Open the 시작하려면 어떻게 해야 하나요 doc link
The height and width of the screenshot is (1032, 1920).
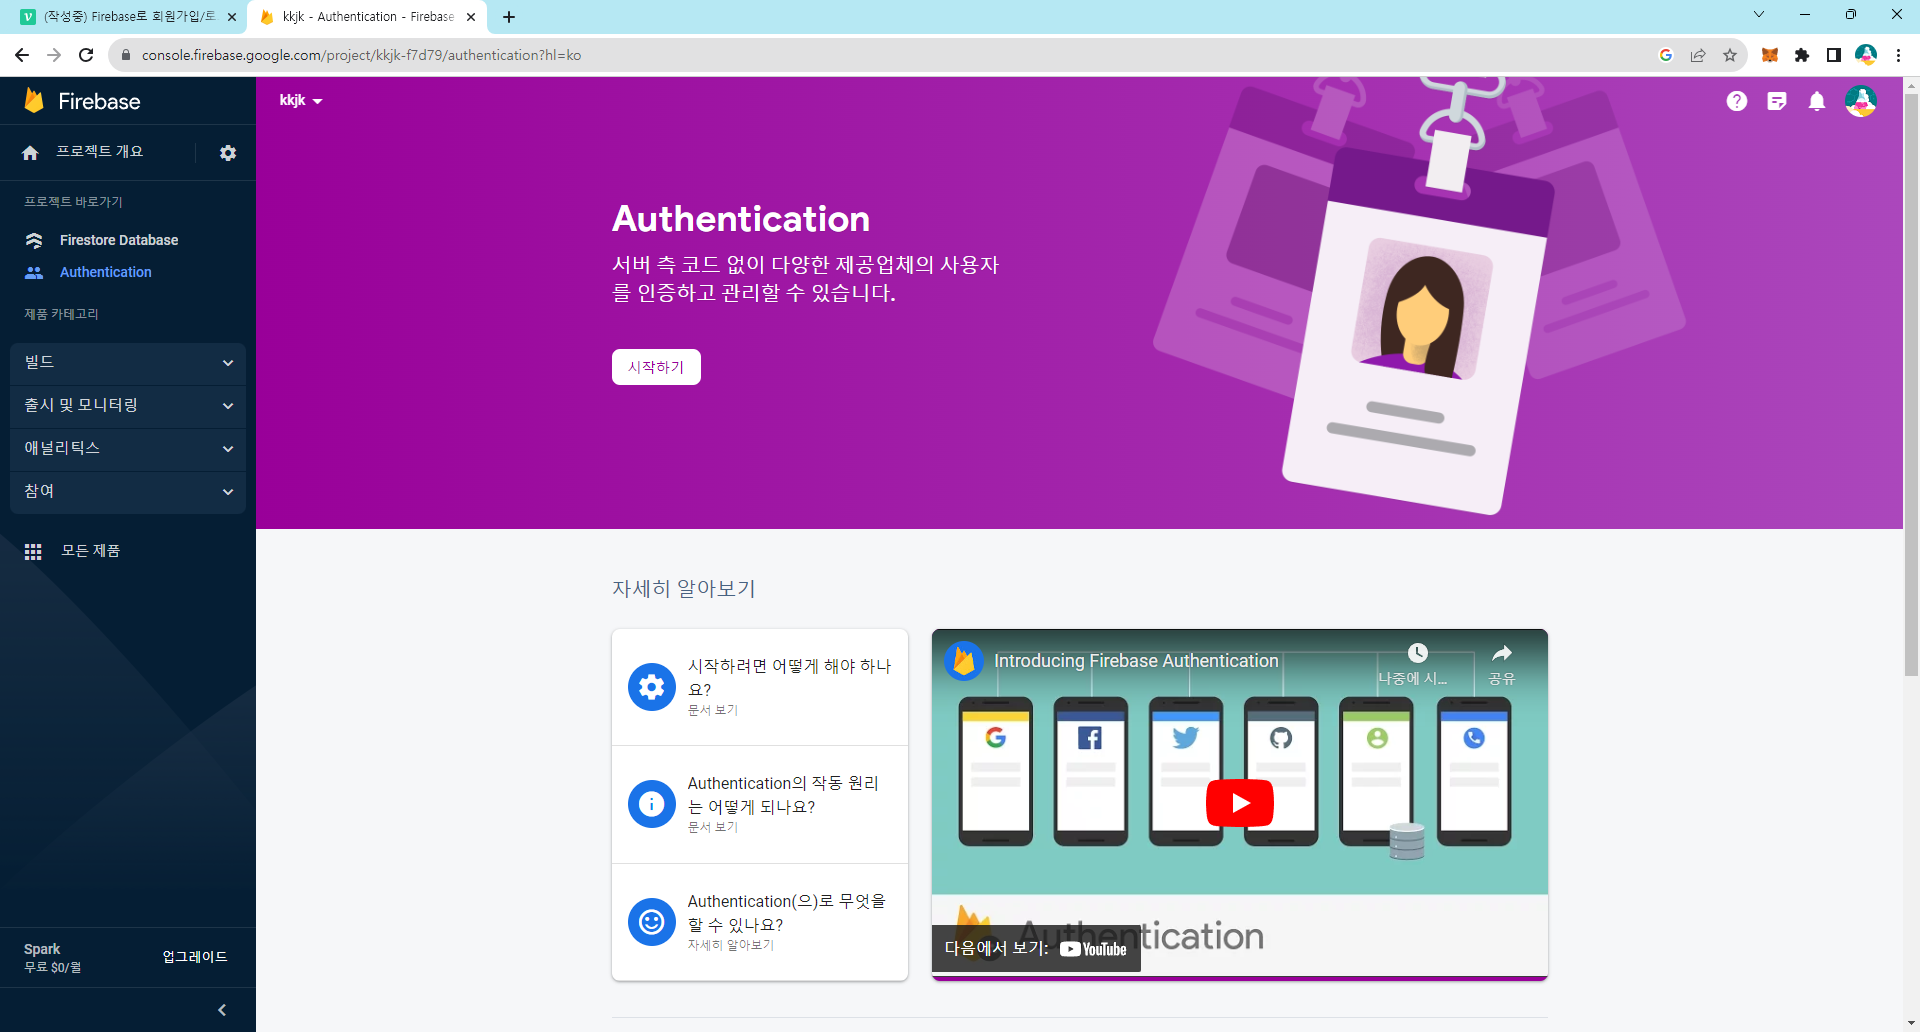tap(760, 687)
